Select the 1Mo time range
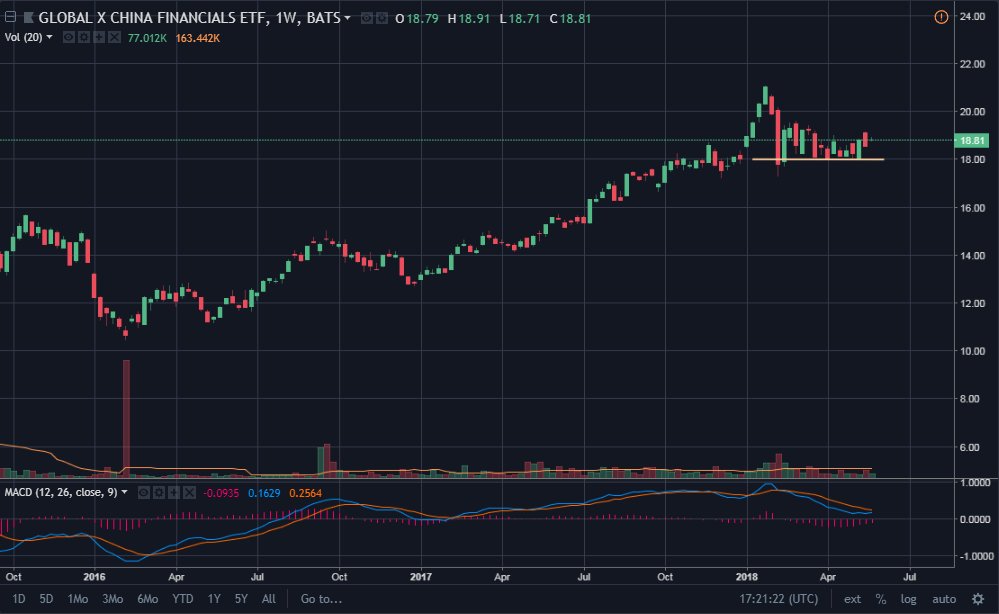999x614 pixels. 78,599
